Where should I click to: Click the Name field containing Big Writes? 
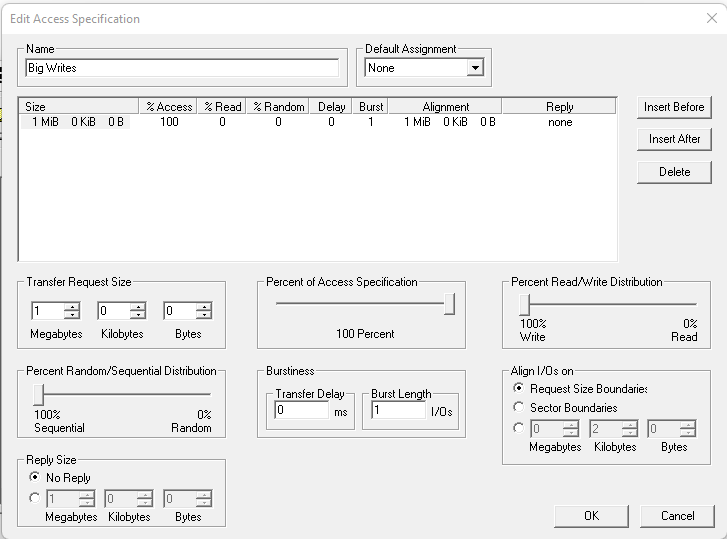pyautogui.click(x=182, y=68)
